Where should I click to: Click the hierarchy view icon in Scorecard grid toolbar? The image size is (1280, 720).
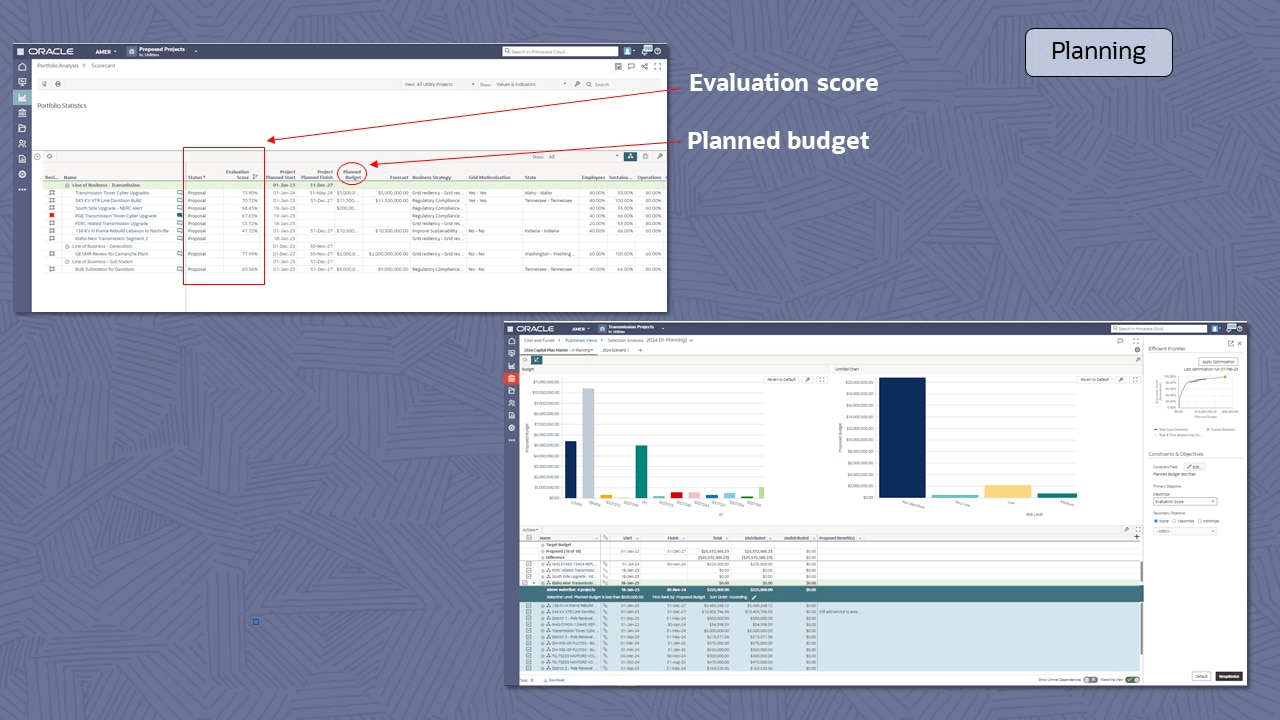pos(630,157)
